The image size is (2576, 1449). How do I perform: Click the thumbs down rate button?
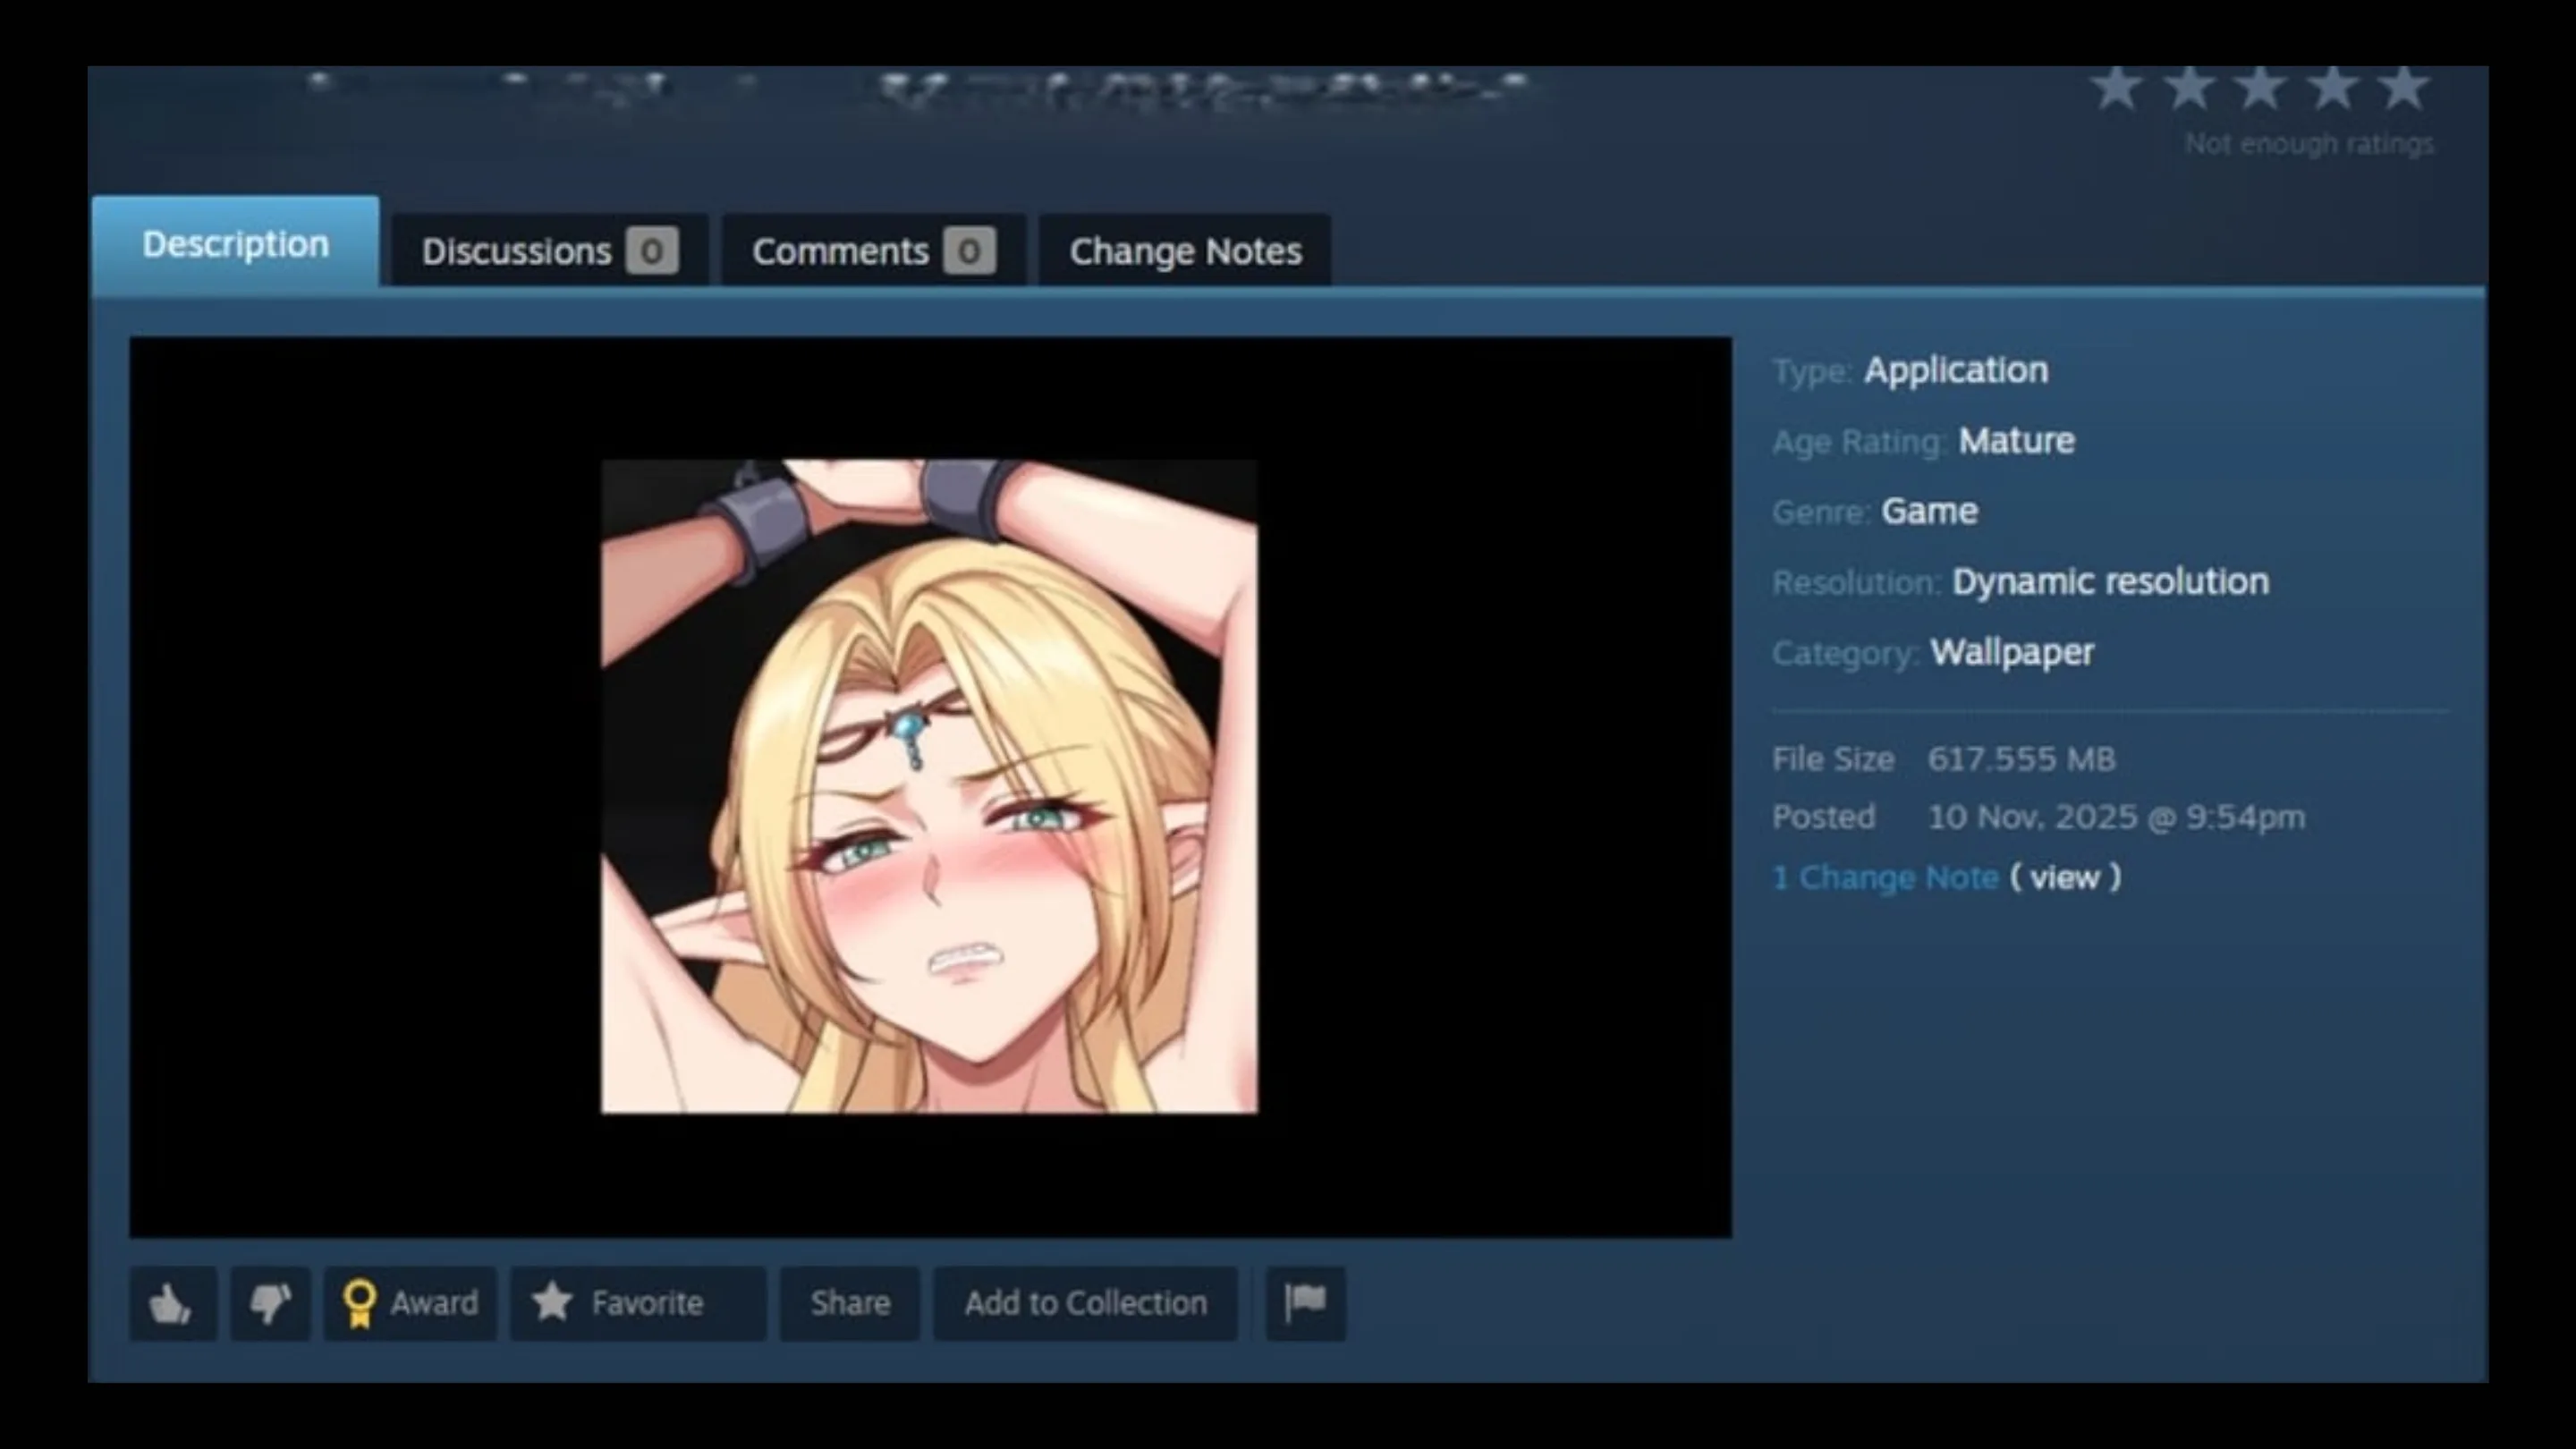coord(270,1303)
